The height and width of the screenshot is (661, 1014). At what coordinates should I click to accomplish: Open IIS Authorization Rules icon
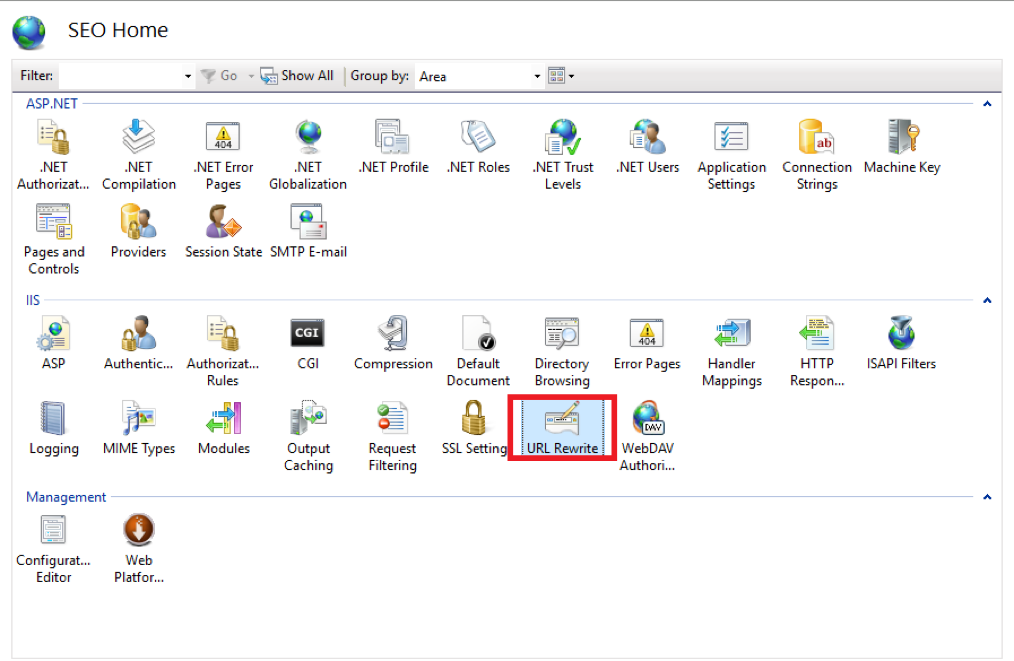pyautogui.click(x=223, y=351)
